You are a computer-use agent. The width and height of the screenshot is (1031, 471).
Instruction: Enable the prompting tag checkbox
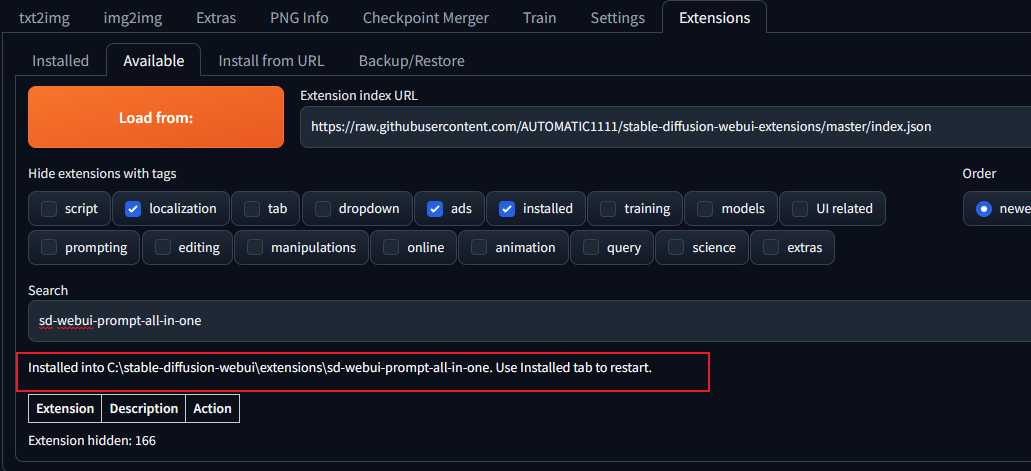(x=49, y=247)
